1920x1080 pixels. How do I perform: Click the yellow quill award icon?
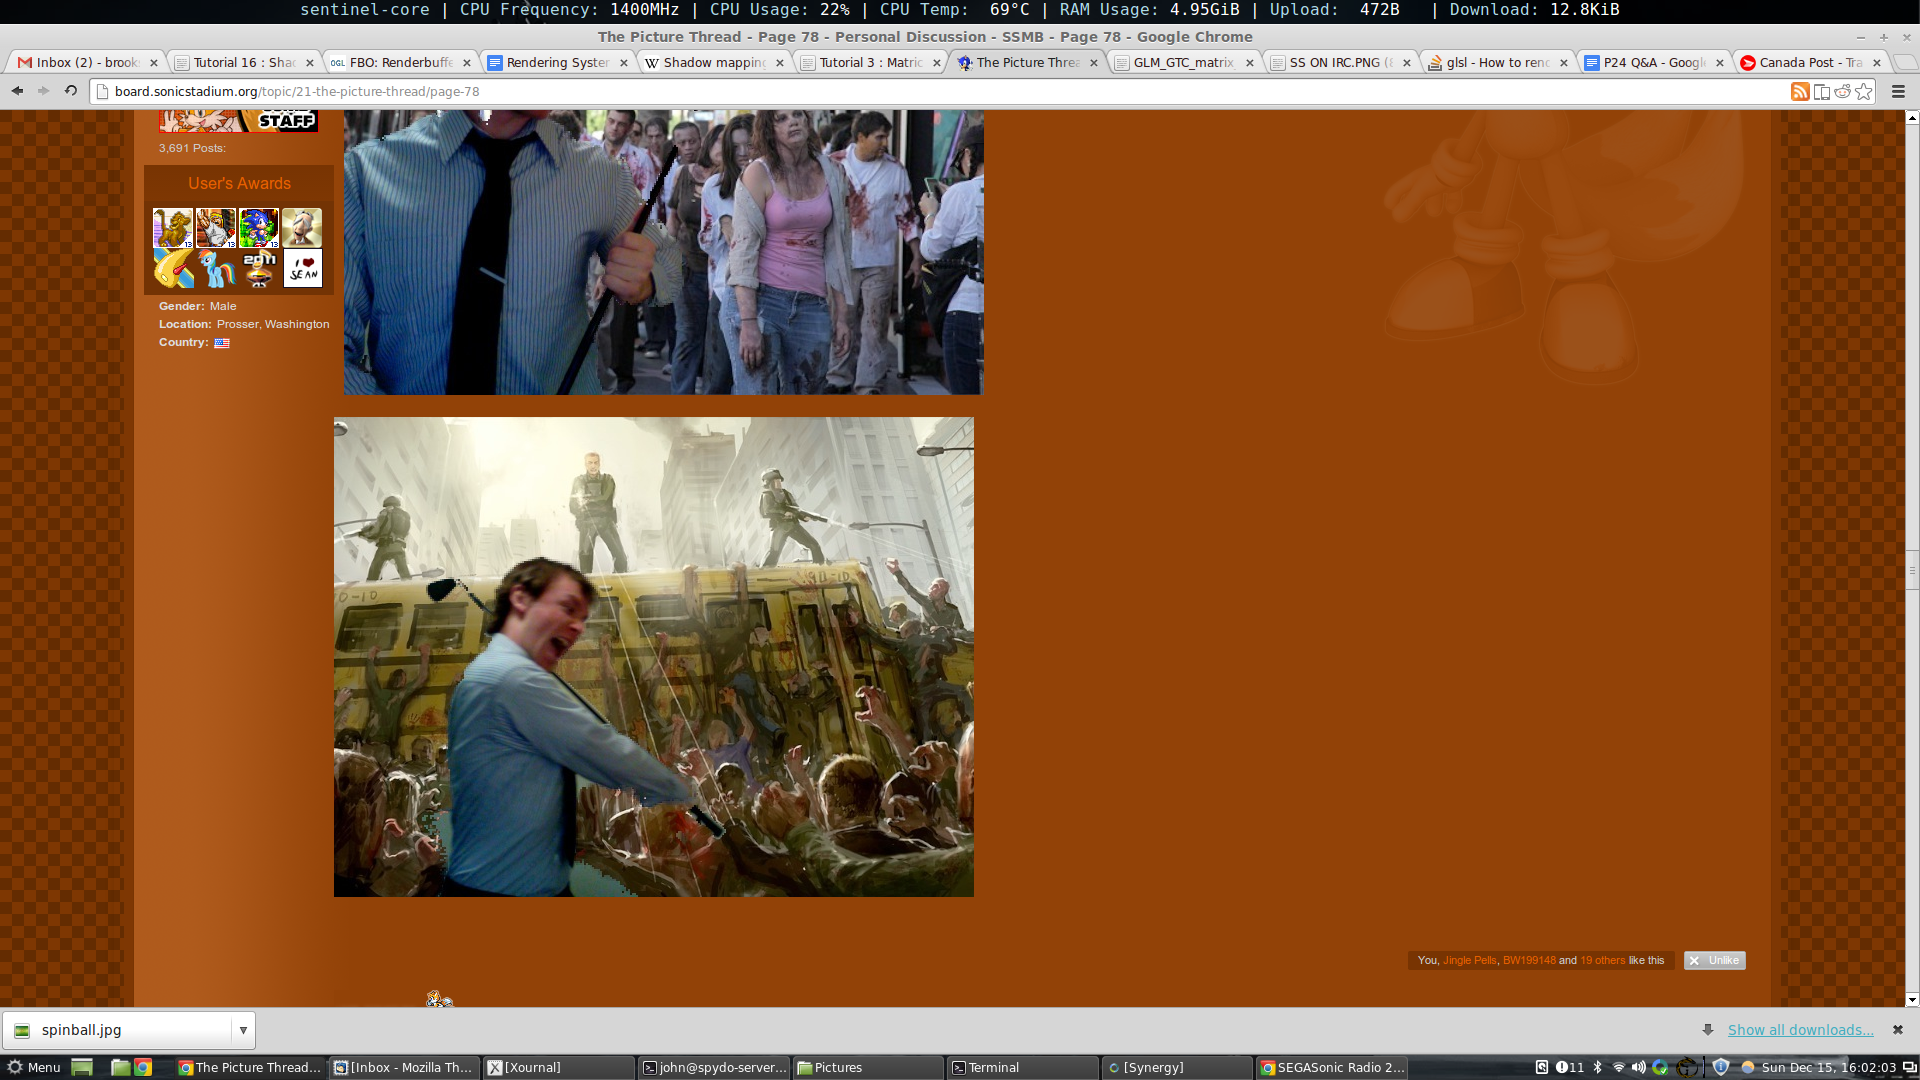click(173, 268)
